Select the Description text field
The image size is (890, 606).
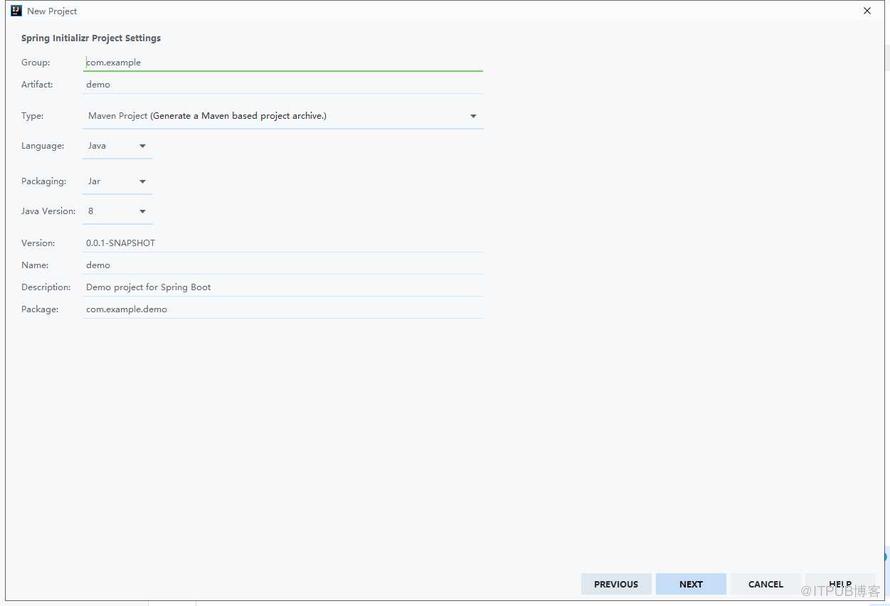pyautogui.click(x=283, y=287)
